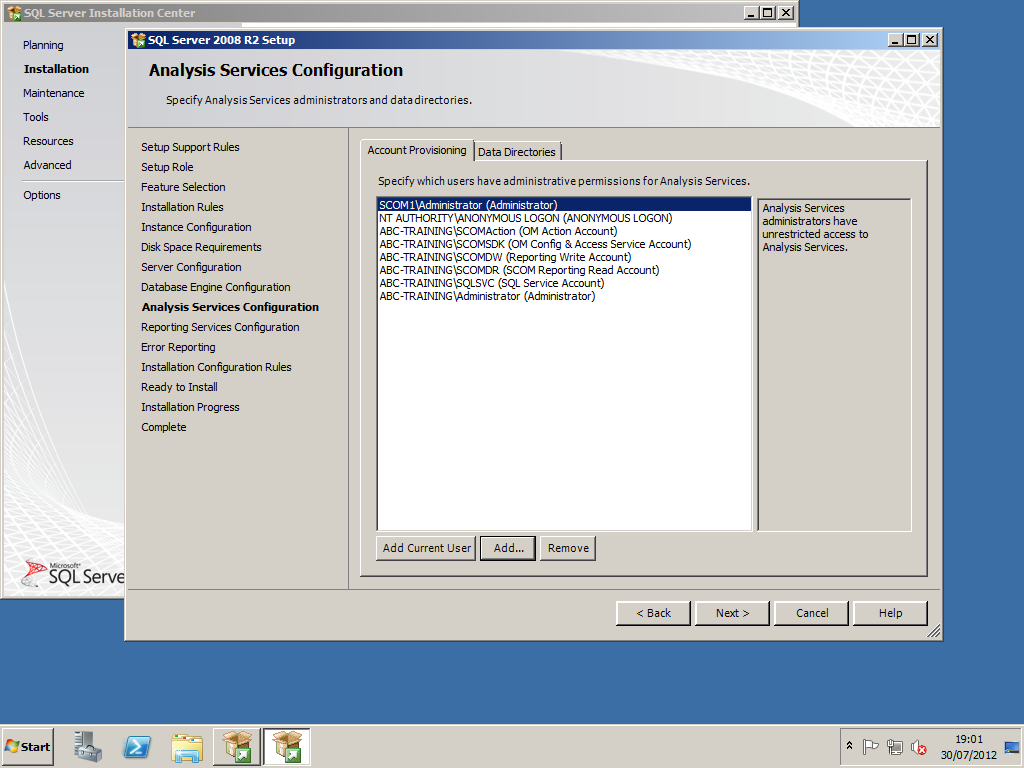The height and width of the screenshot is (768, 1024).
Task: Click Installation Progress step
Action: point(190,408)
